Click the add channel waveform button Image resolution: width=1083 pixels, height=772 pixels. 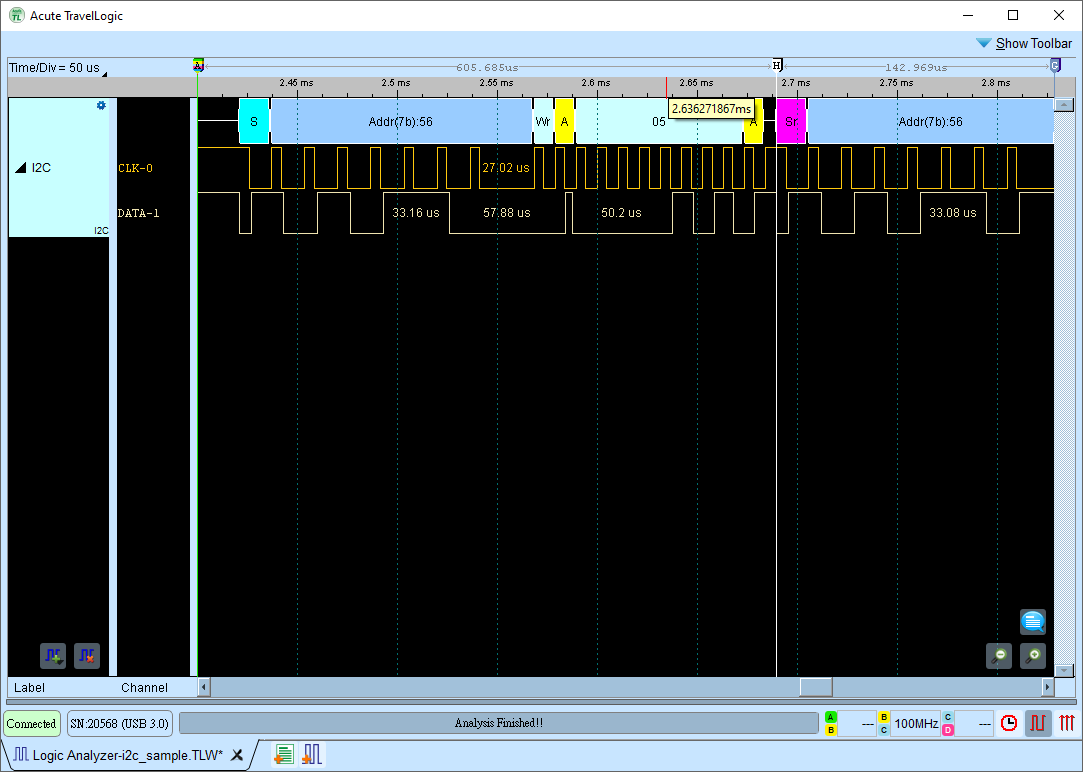tap(53, 655)
